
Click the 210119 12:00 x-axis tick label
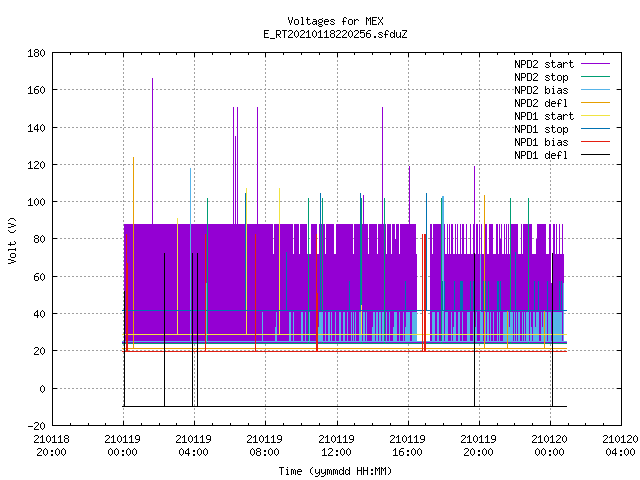[336, 446]
